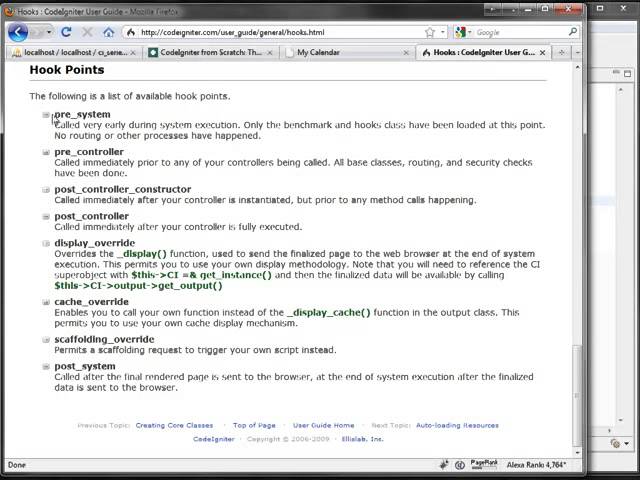Go to the Firefox home page

(109, 32)
